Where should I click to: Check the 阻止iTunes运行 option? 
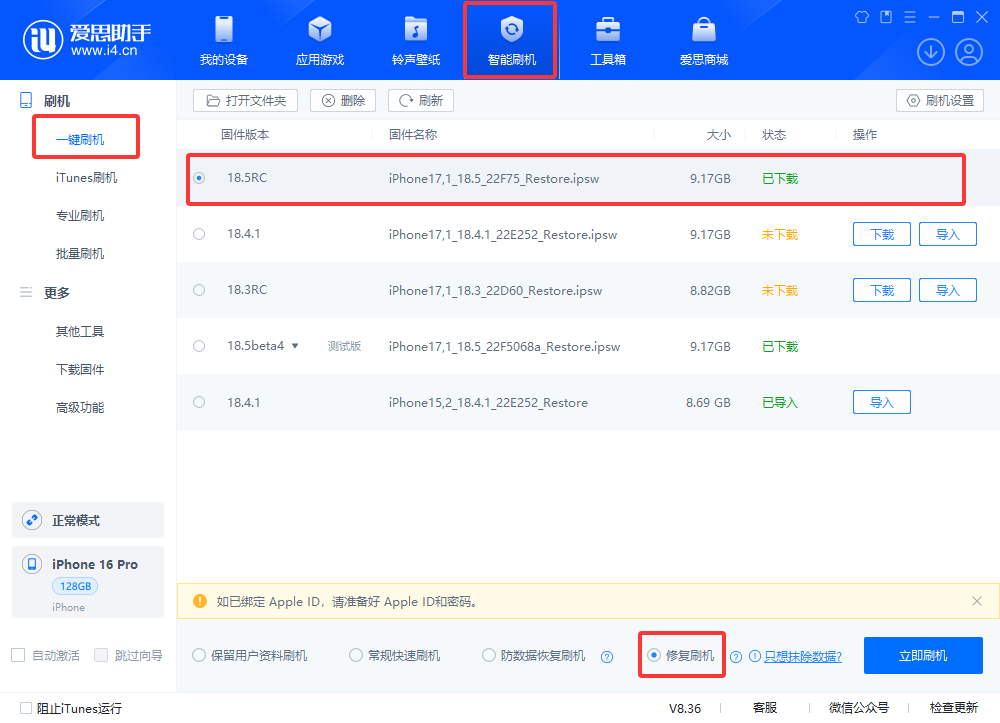(26, 708)
